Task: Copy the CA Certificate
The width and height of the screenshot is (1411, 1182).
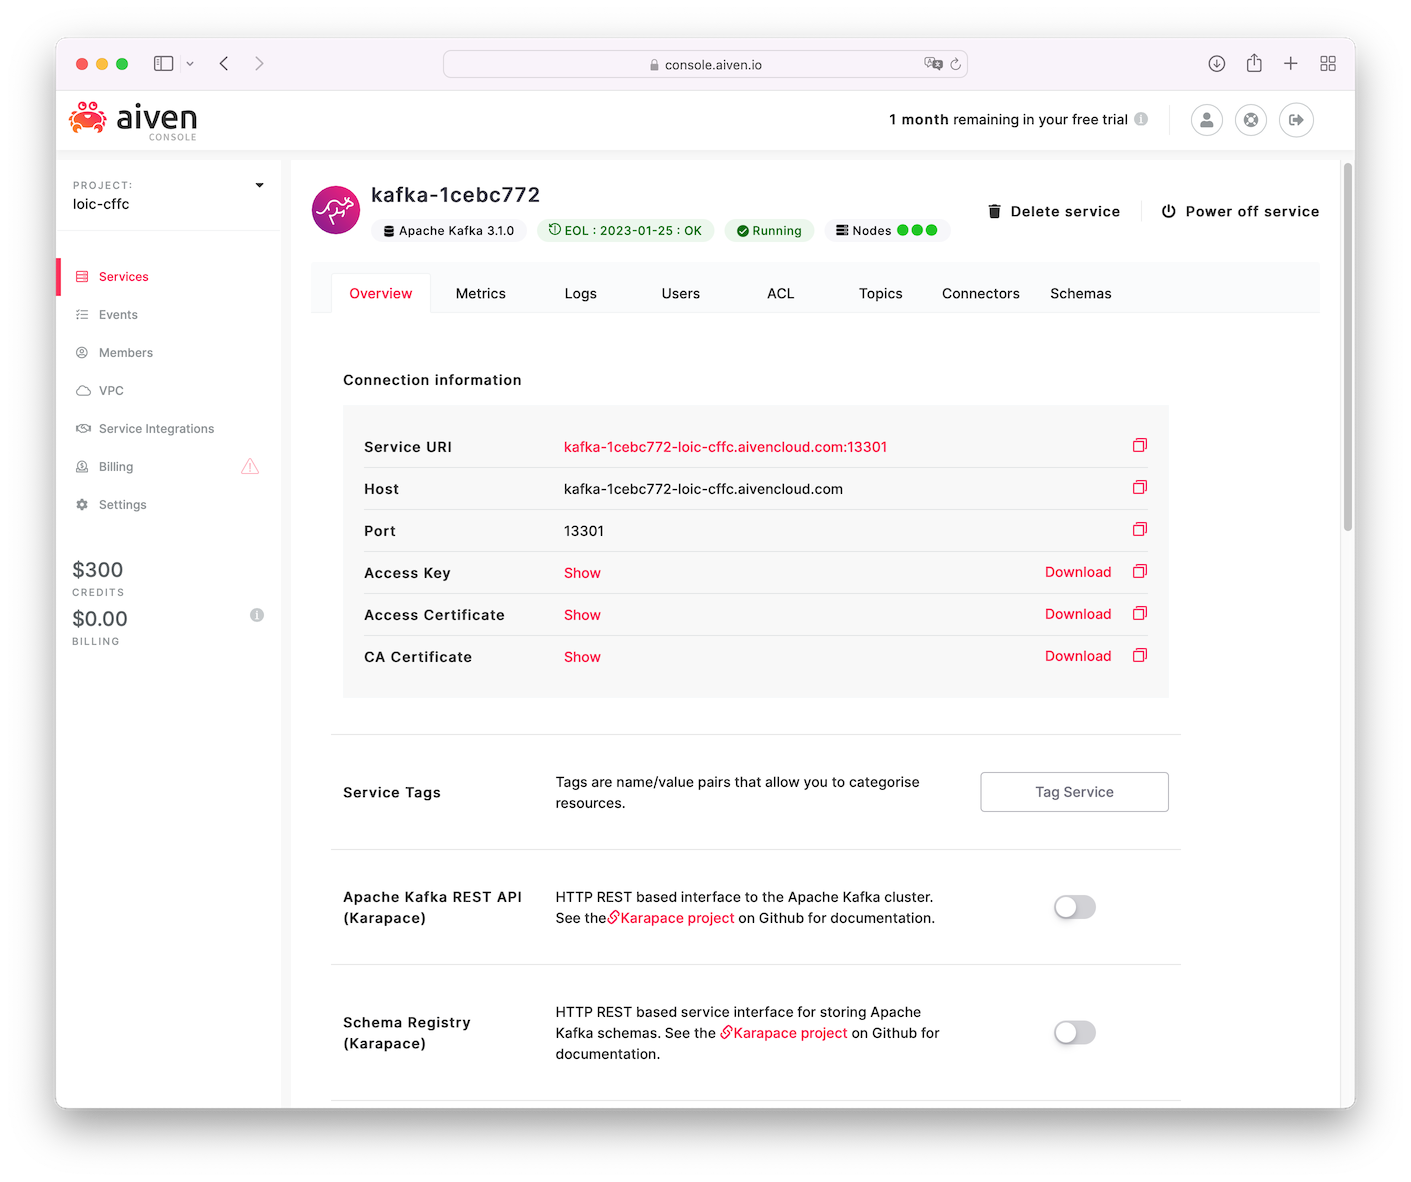Action: (1140, 655)
